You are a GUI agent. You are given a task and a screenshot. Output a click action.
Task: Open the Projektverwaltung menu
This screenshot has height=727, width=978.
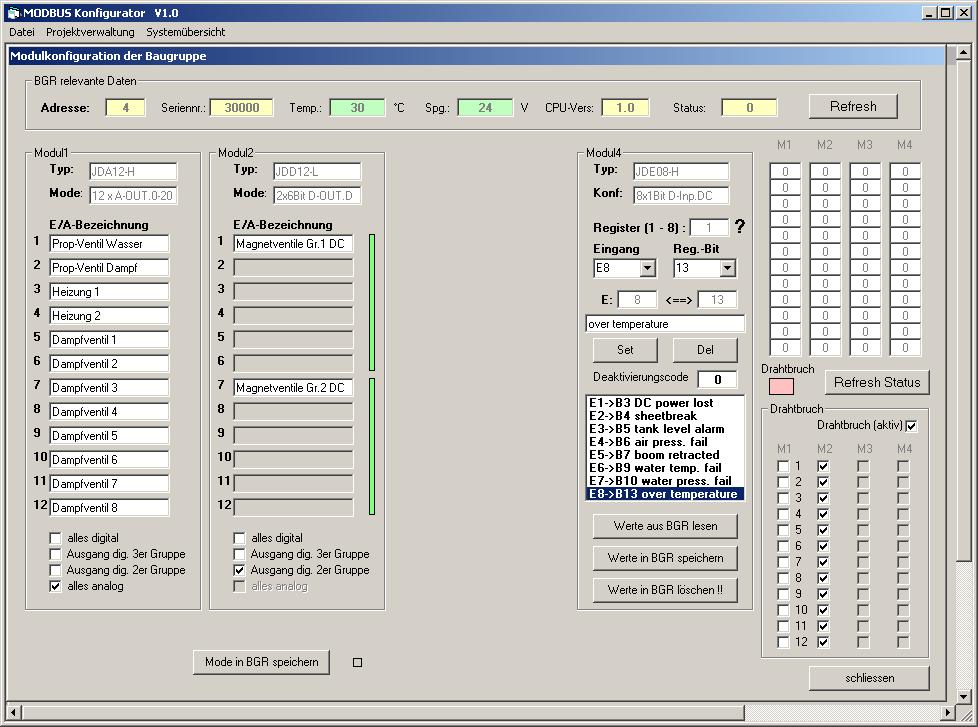pos(90,32)
